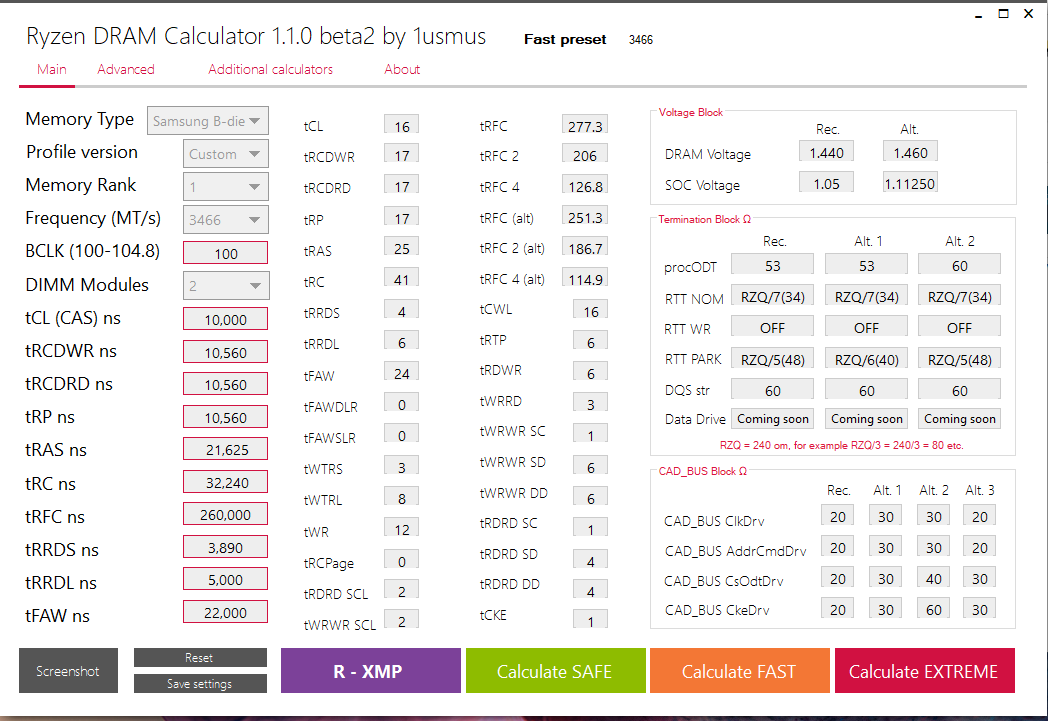This screenshot has height=721, width=1048.
Task: Click the Reset button
Action: 200,658
